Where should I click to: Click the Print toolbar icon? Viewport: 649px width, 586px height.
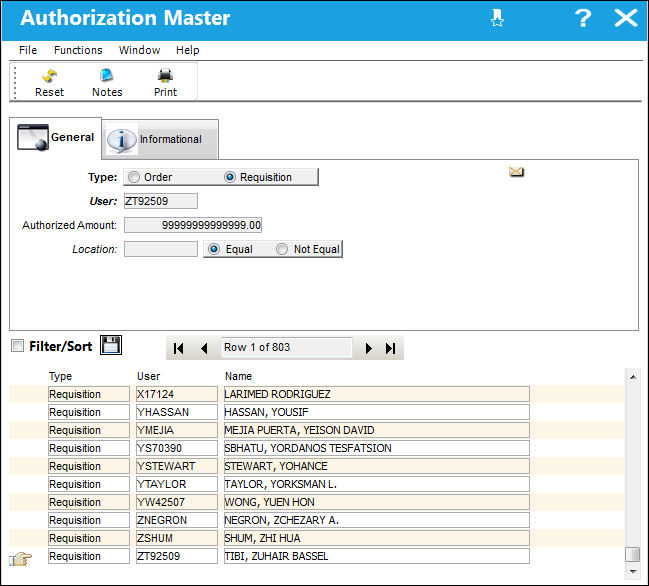(x=165, y=82)
